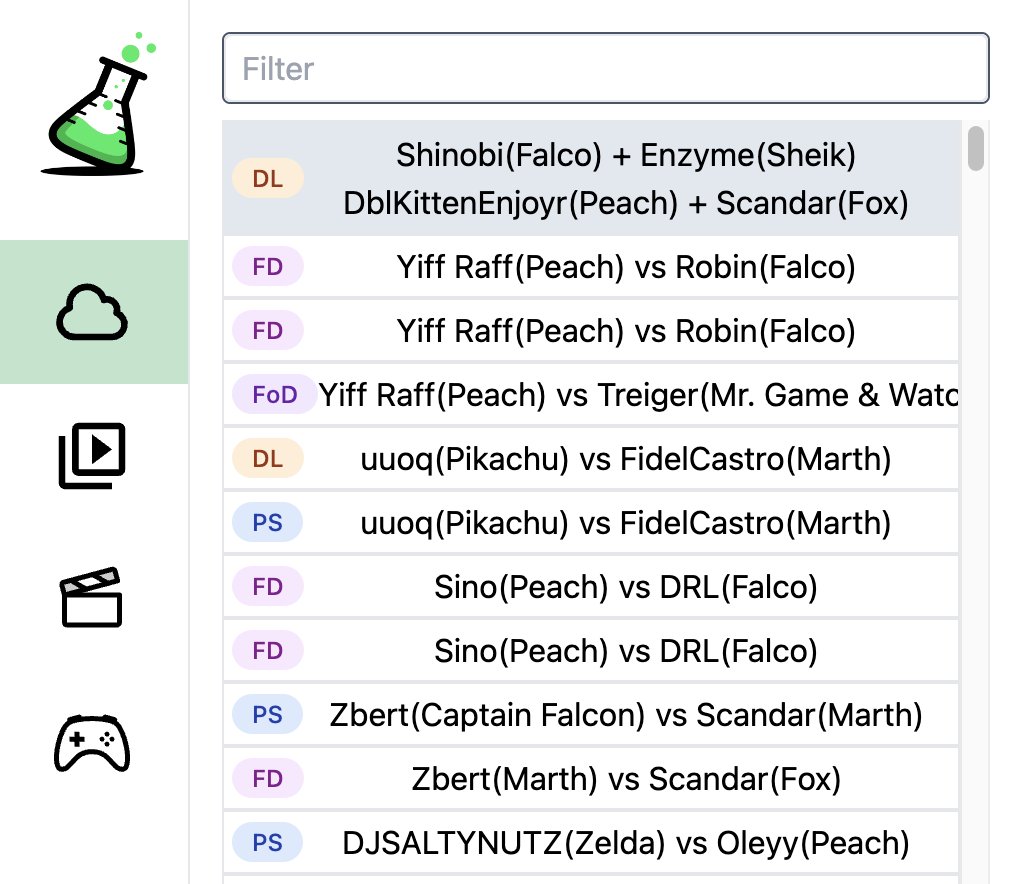
Task: Select DL uuoq(Pikachu) vs FidelCastro(Marth) row
Action: tap(591, 459)
